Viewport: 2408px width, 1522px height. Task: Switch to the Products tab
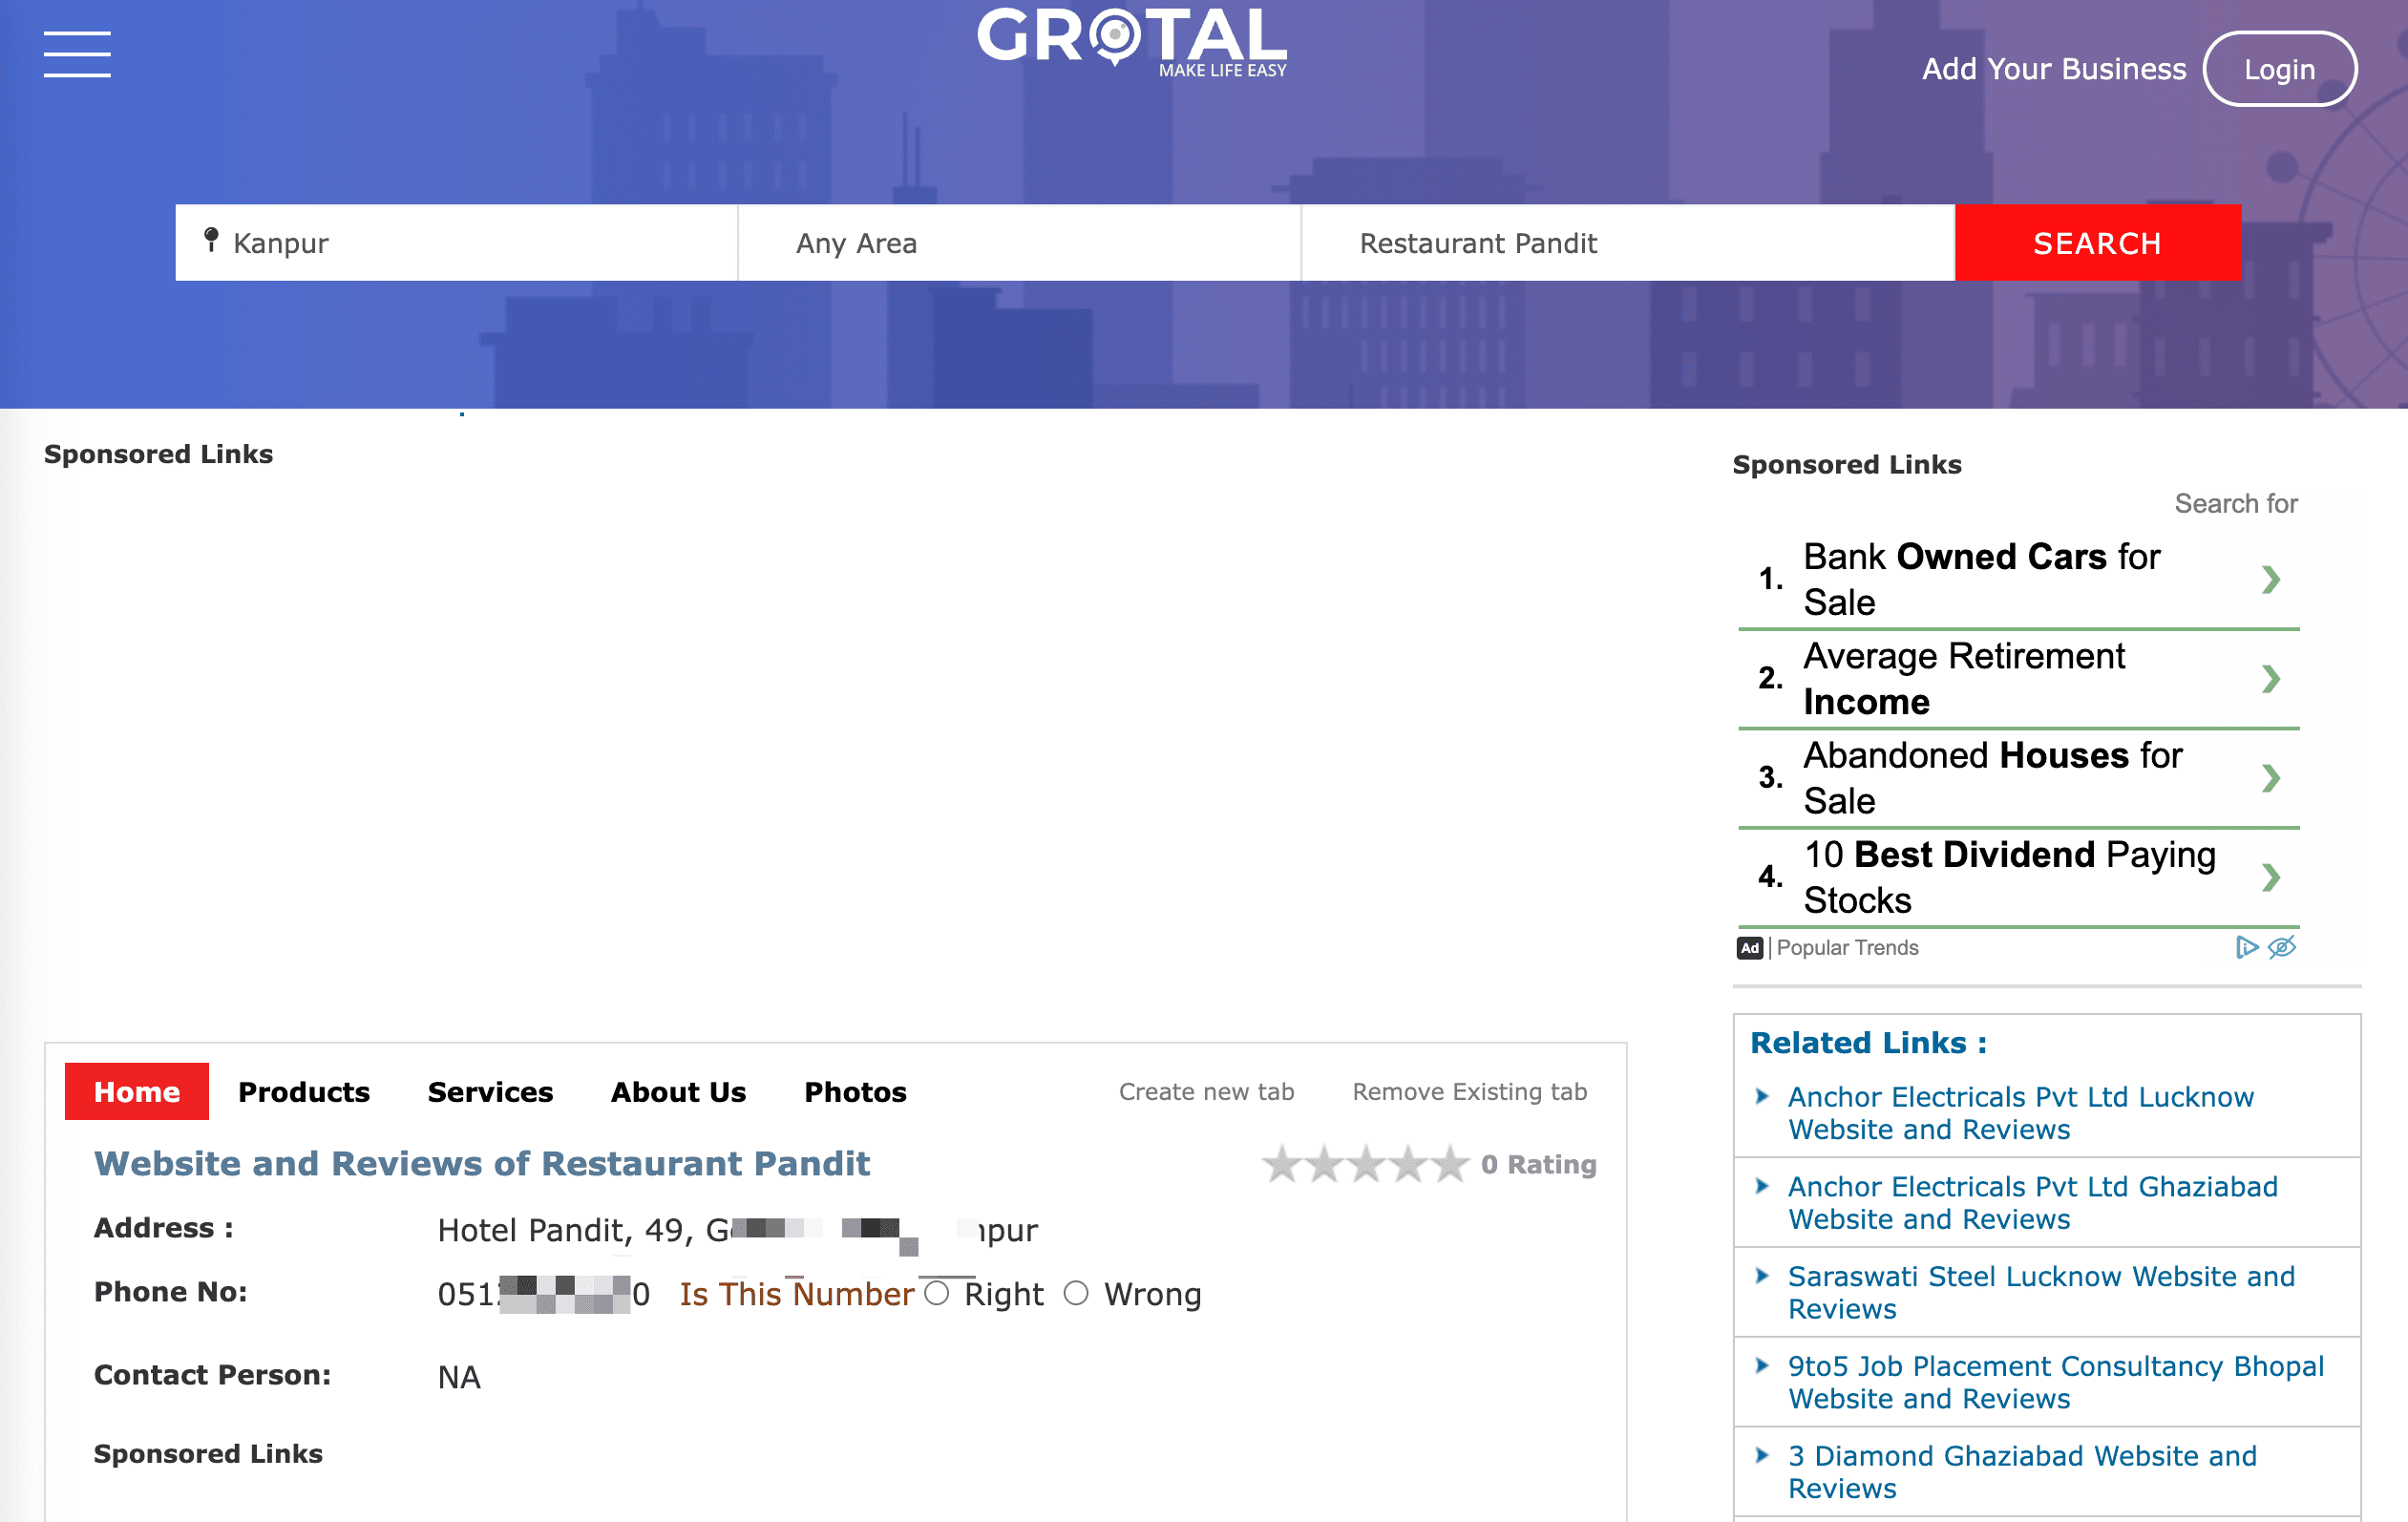[x=304, y=1092]
